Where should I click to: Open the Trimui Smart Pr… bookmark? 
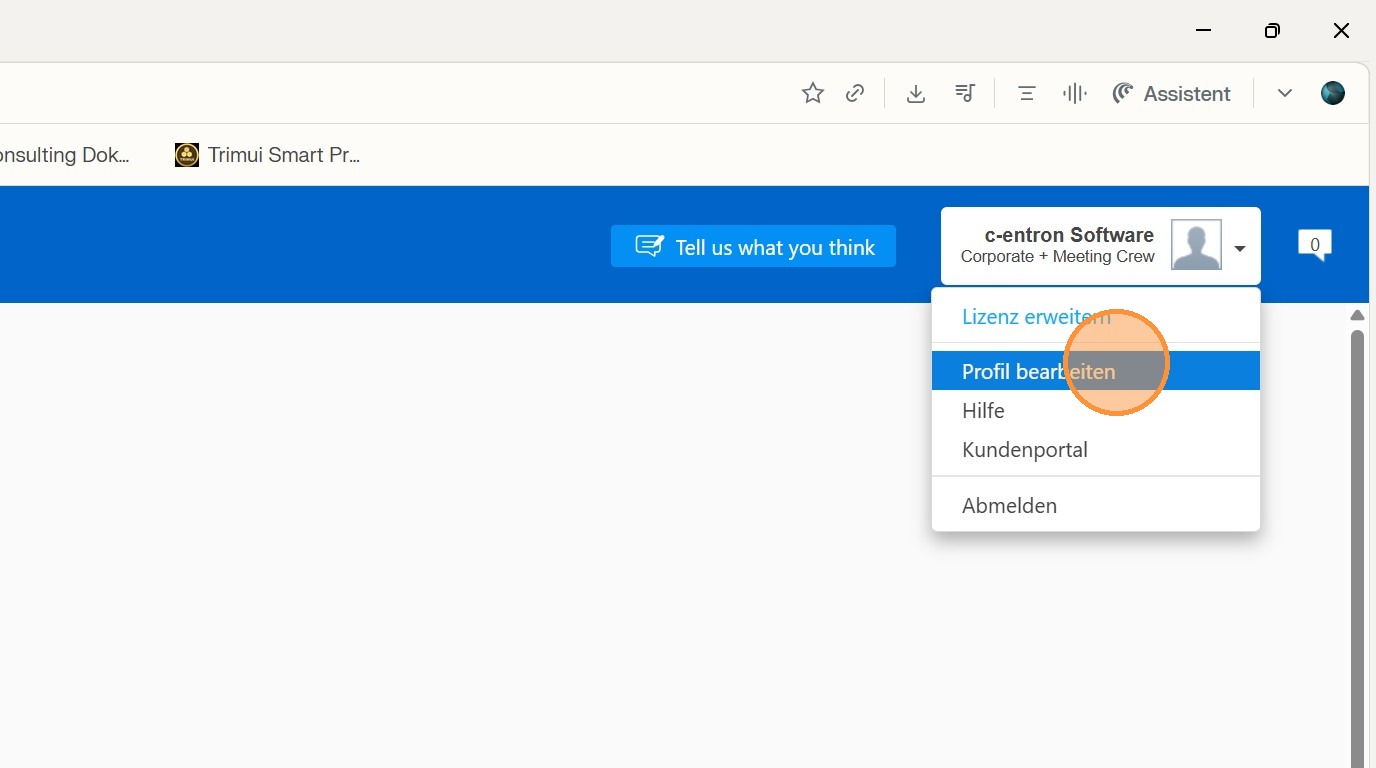(267, 155)
